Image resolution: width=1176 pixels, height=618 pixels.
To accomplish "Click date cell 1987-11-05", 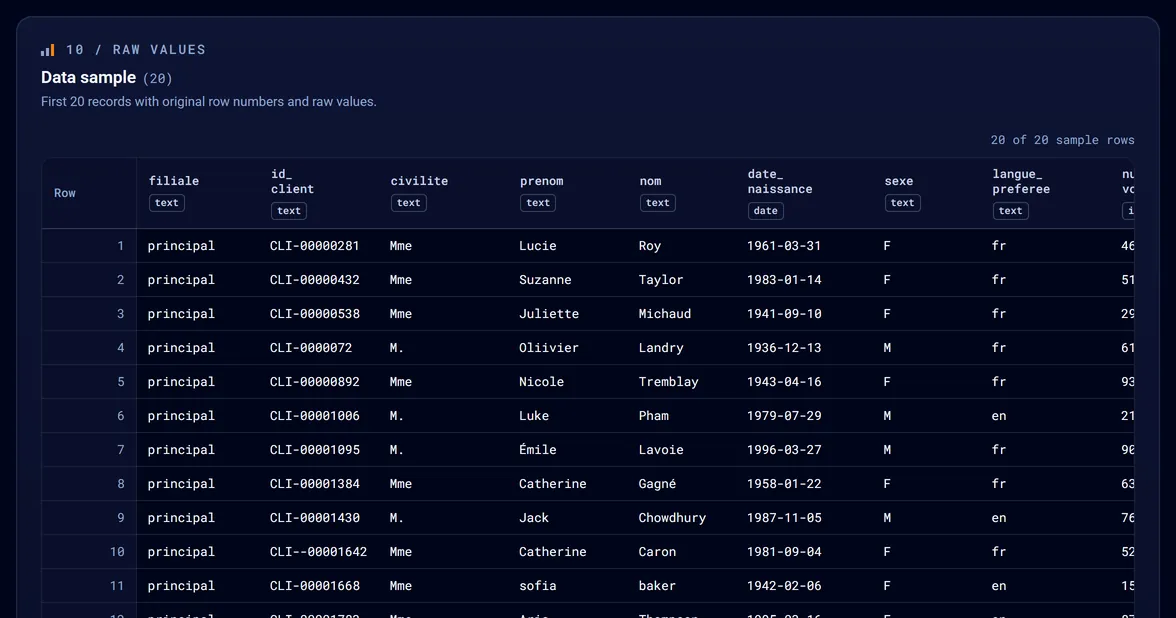I will coord(784,518).
